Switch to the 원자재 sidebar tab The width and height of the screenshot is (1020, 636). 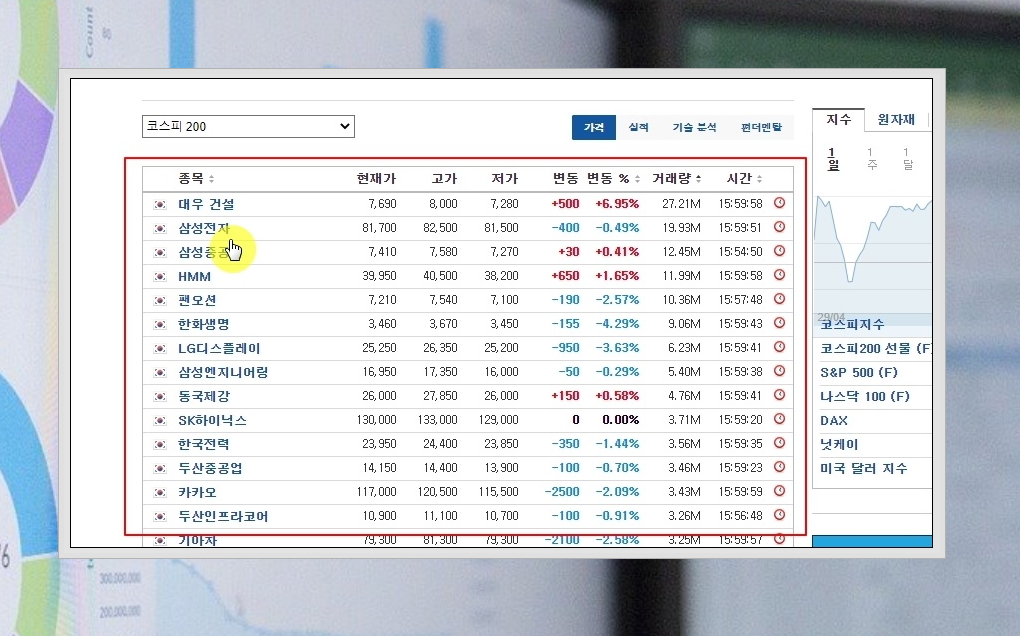click(x=896, y=120)
